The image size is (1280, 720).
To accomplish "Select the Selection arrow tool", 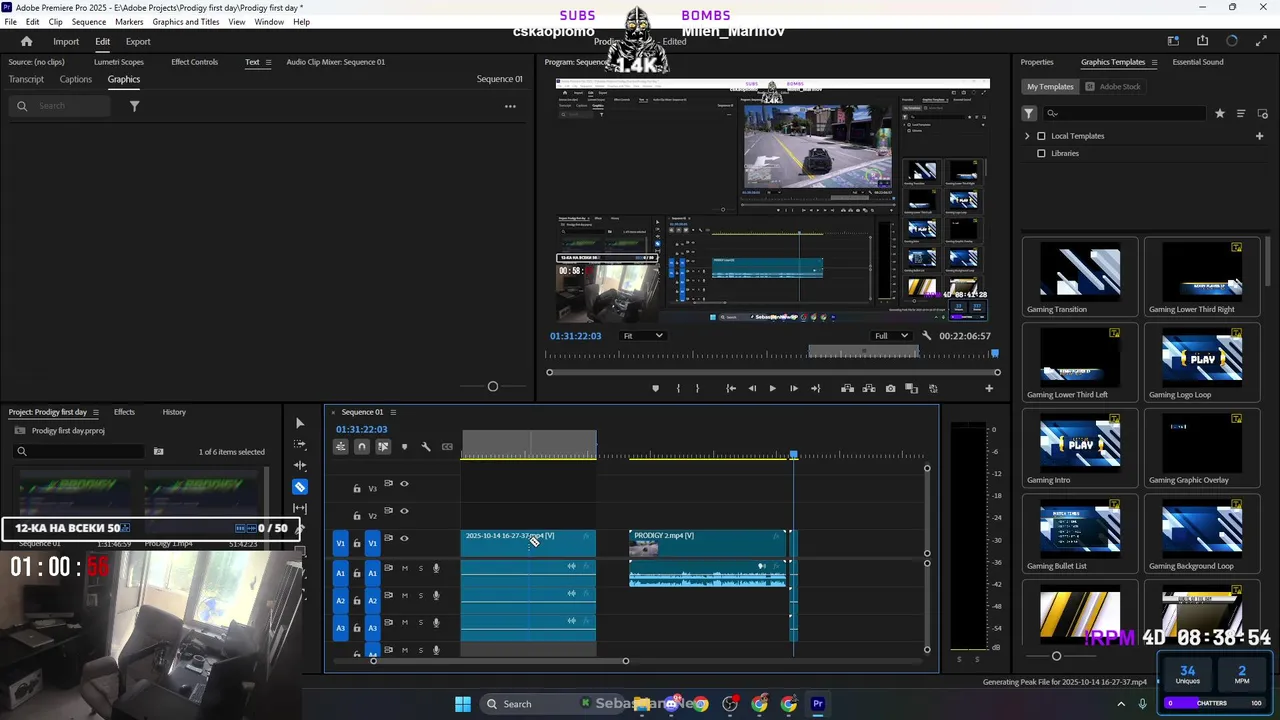I will pos(300,423).
